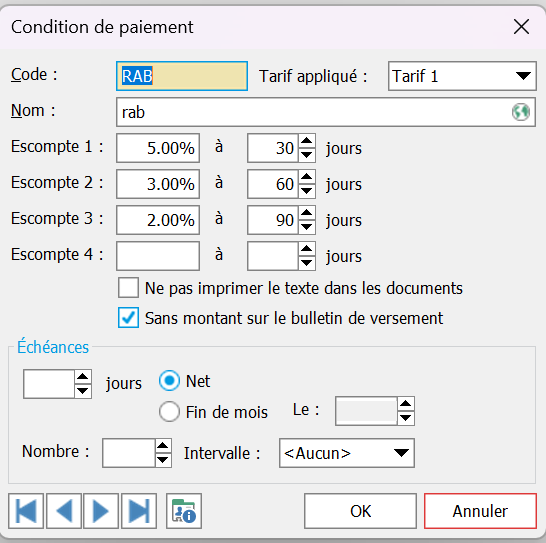This screenshot has height=543, width=546.
Task: Click the Annuler button
Action: pyautogui.click(x=481, y=511)
